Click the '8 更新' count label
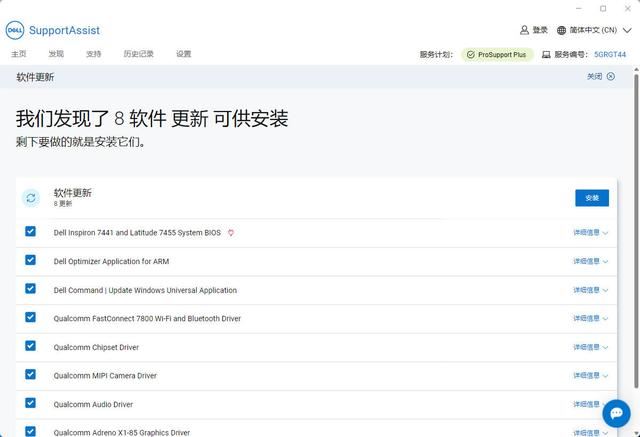This screenshot has height=437, width=640. 62,204
